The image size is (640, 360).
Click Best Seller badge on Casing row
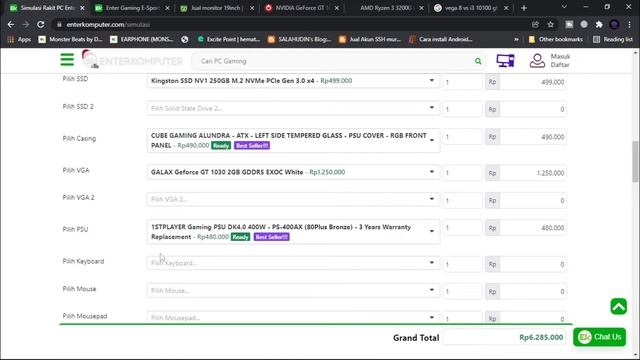(x=252, y=146)
